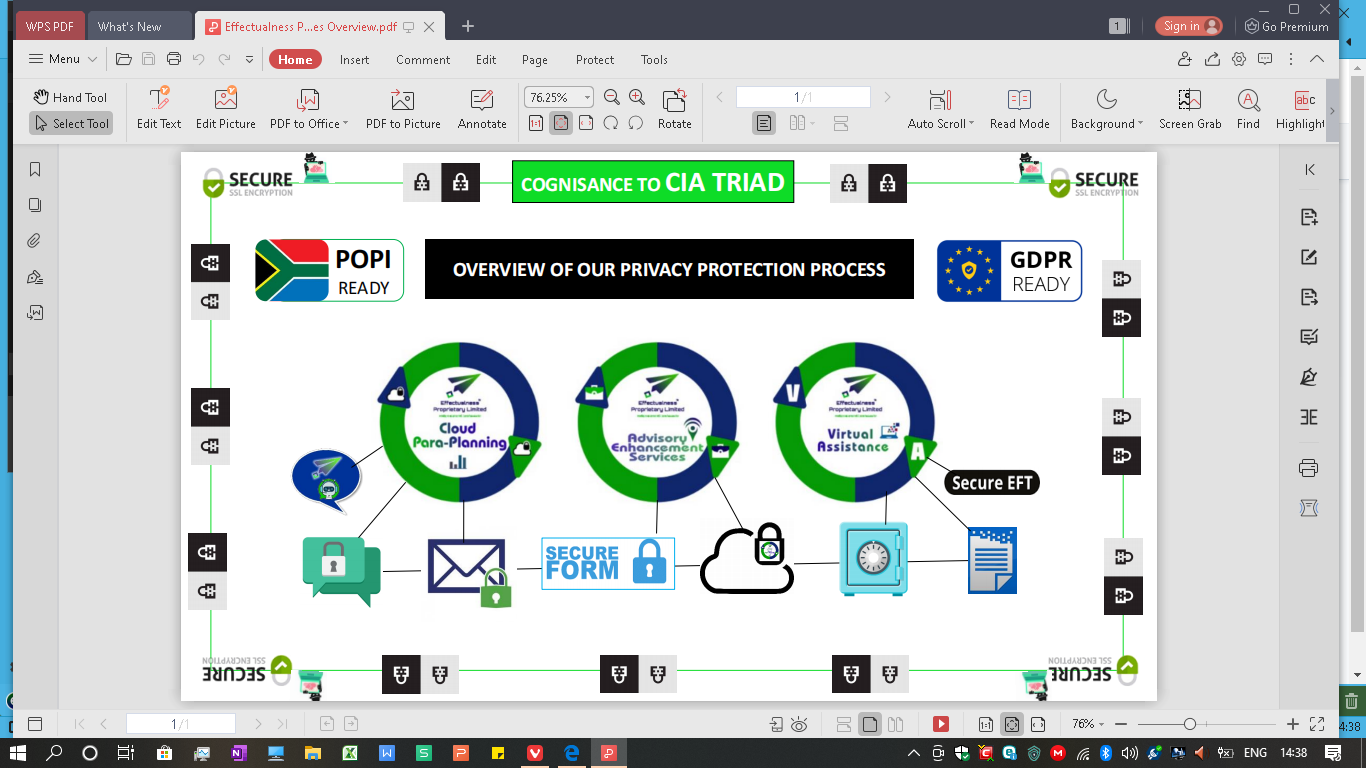Select the Hand Tool

coord(70,97)
